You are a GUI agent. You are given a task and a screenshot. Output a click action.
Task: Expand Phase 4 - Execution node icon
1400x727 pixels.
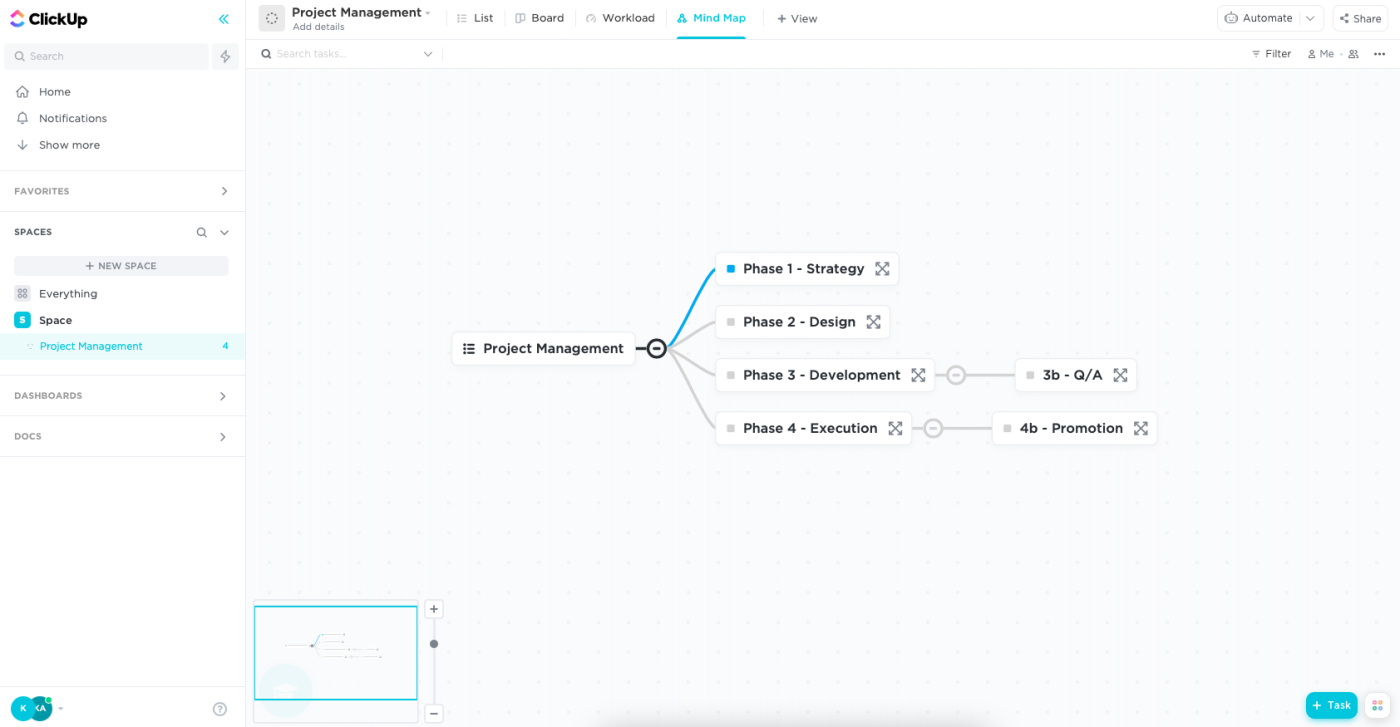[x=895, y=428]
